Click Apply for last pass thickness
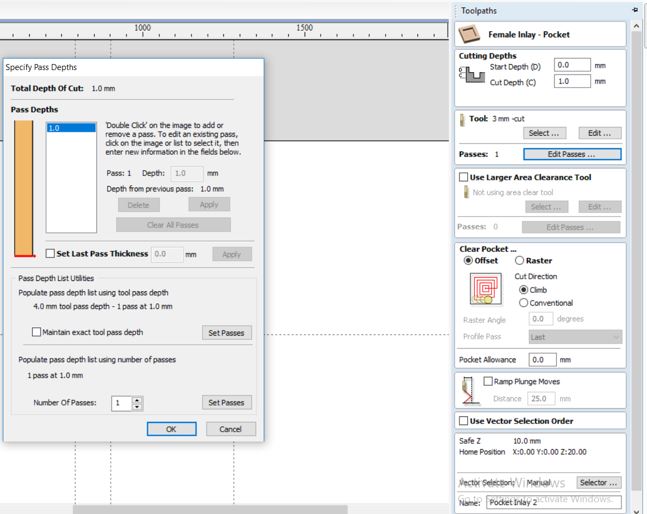 (232, 254)
